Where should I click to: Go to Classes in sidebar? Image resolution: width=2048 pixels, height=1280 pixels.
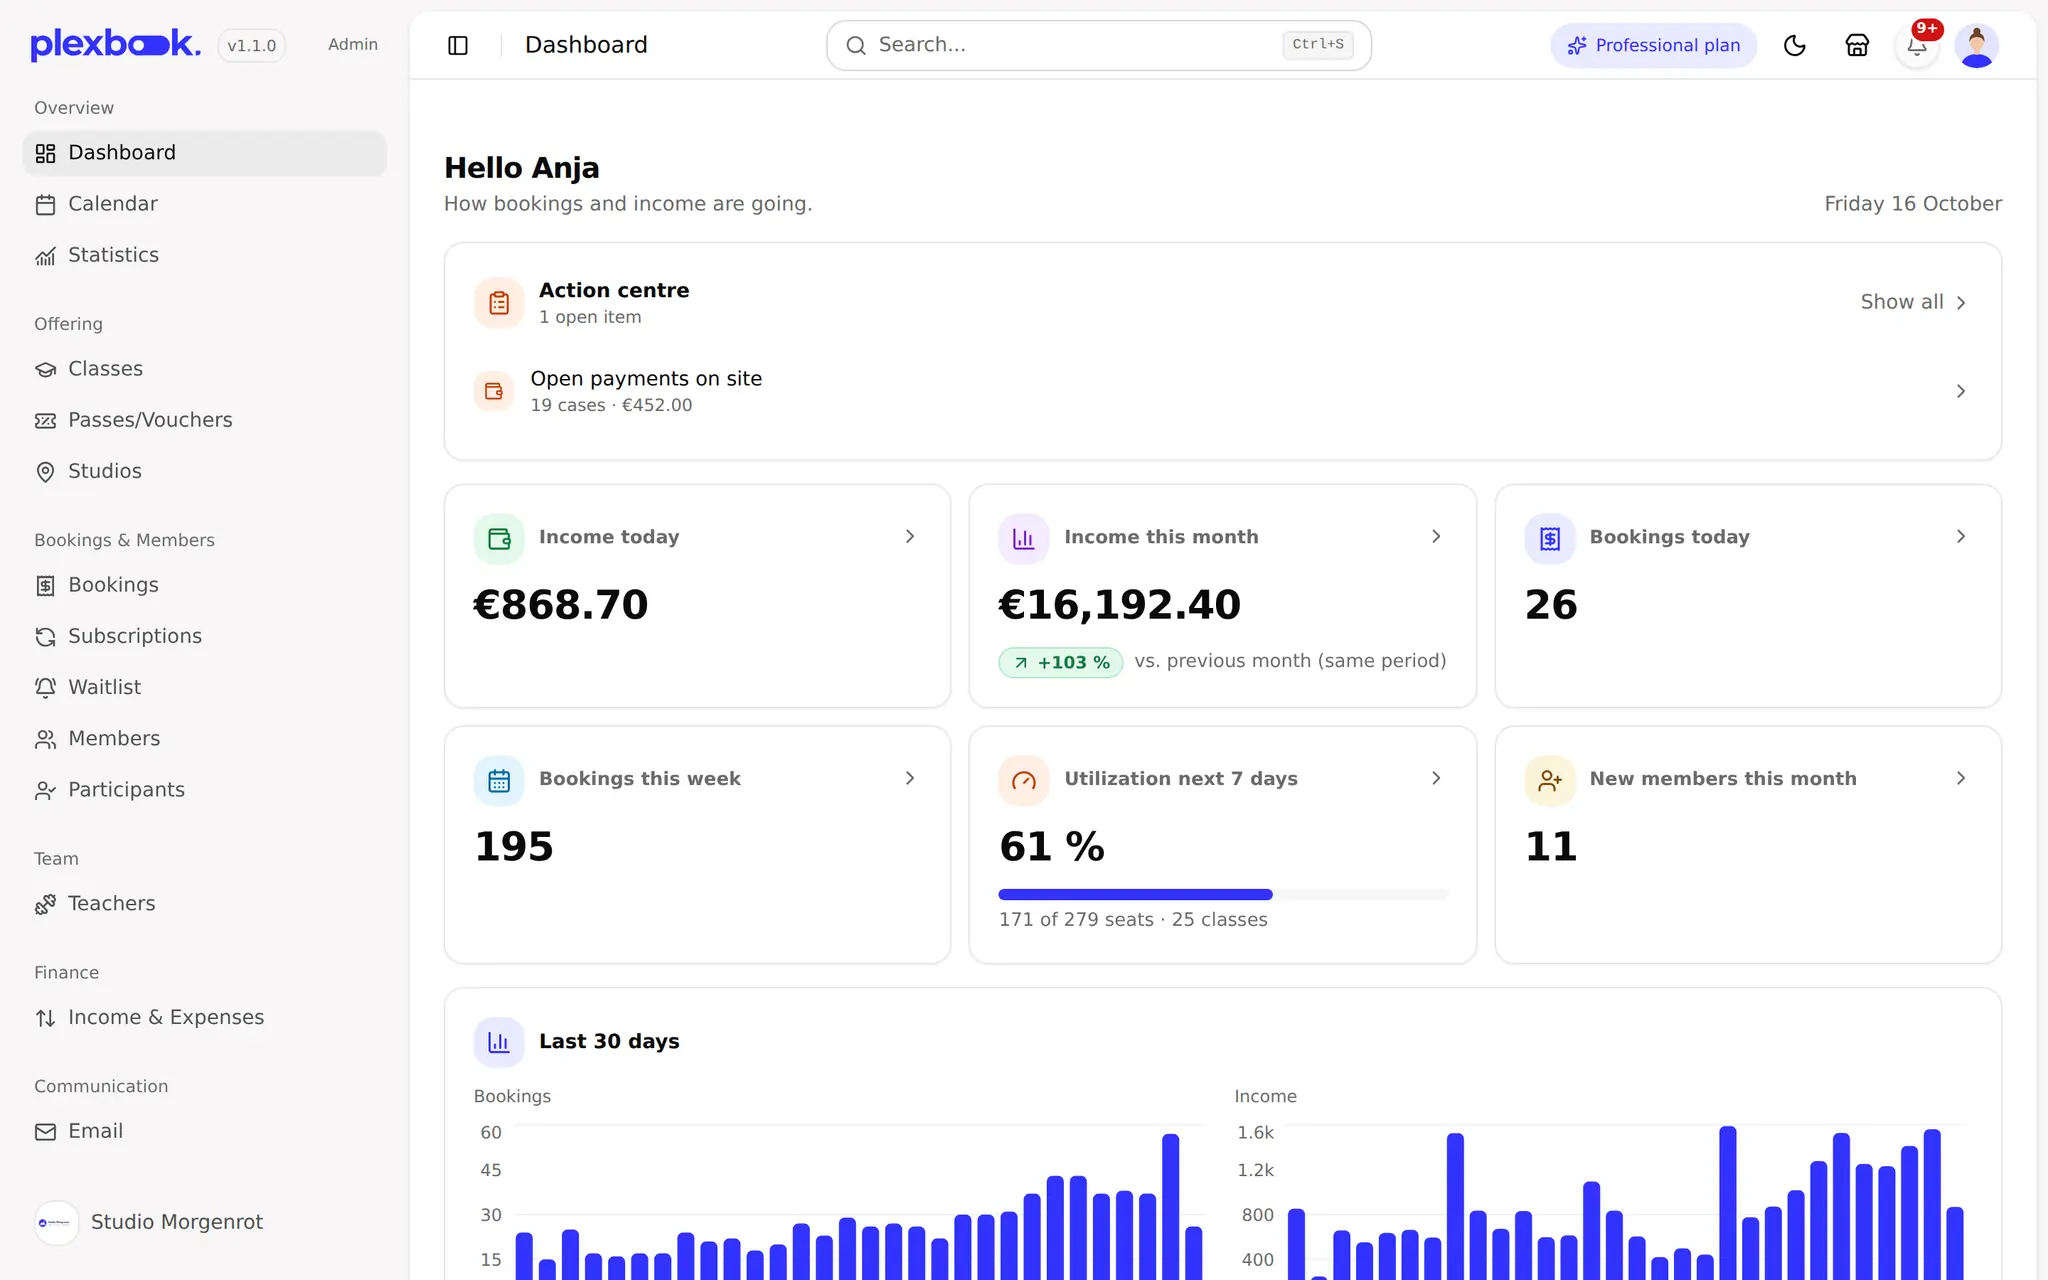204,369
